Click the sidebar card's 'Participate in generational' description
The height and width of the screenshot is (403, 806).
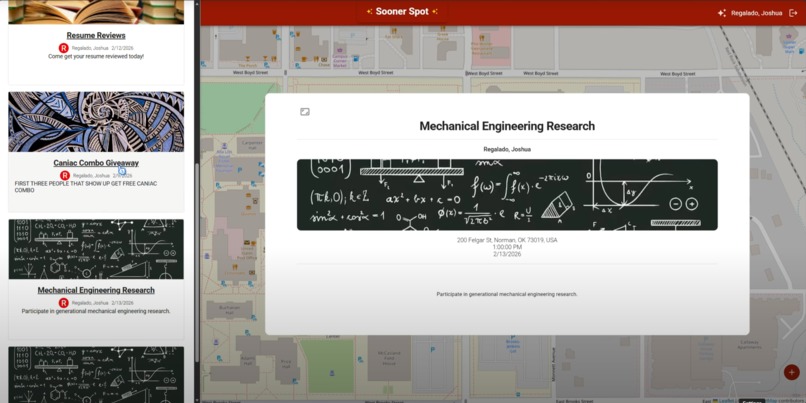pos(96,311)
